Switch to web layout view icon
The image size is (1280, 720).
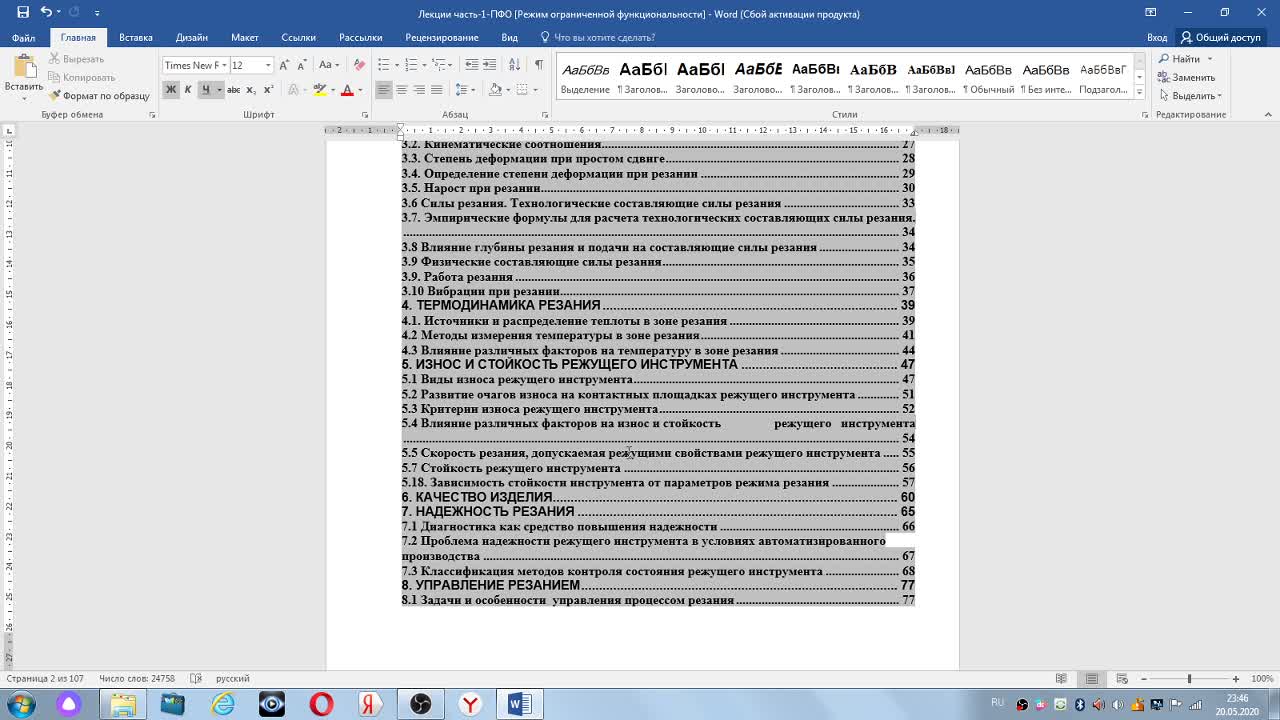pyautogui.click(x=1122, y=679)
